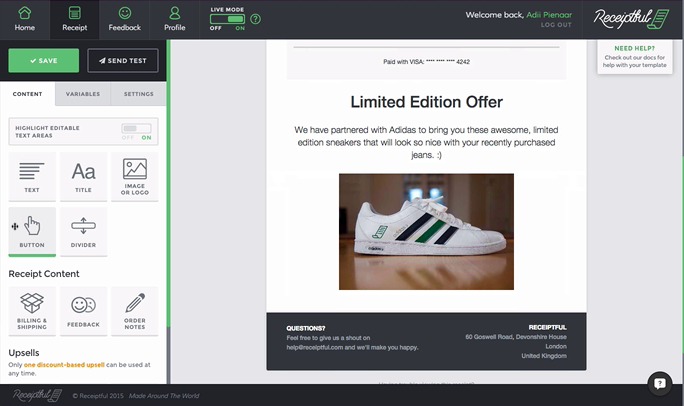Select the Order Notes block
The height and width of the screenshot is (406, 684).
pyautogui.click(x=135, y=311)
